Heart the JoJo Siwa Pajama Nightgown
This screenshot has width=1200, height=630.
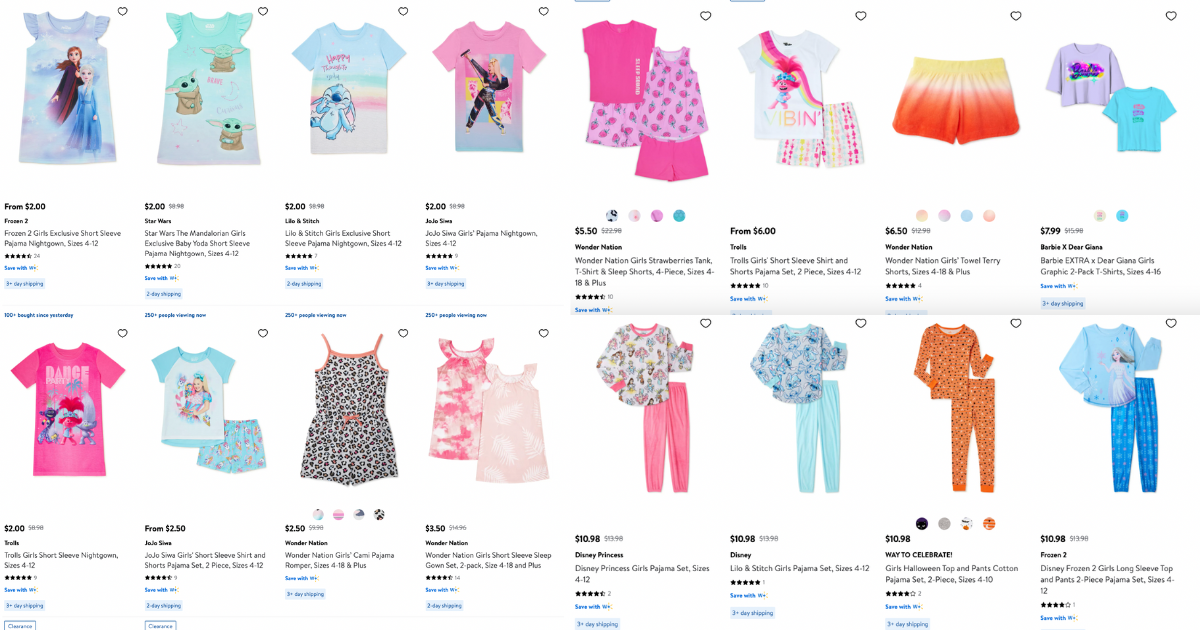pyautogui.click(x=543, y=11)
